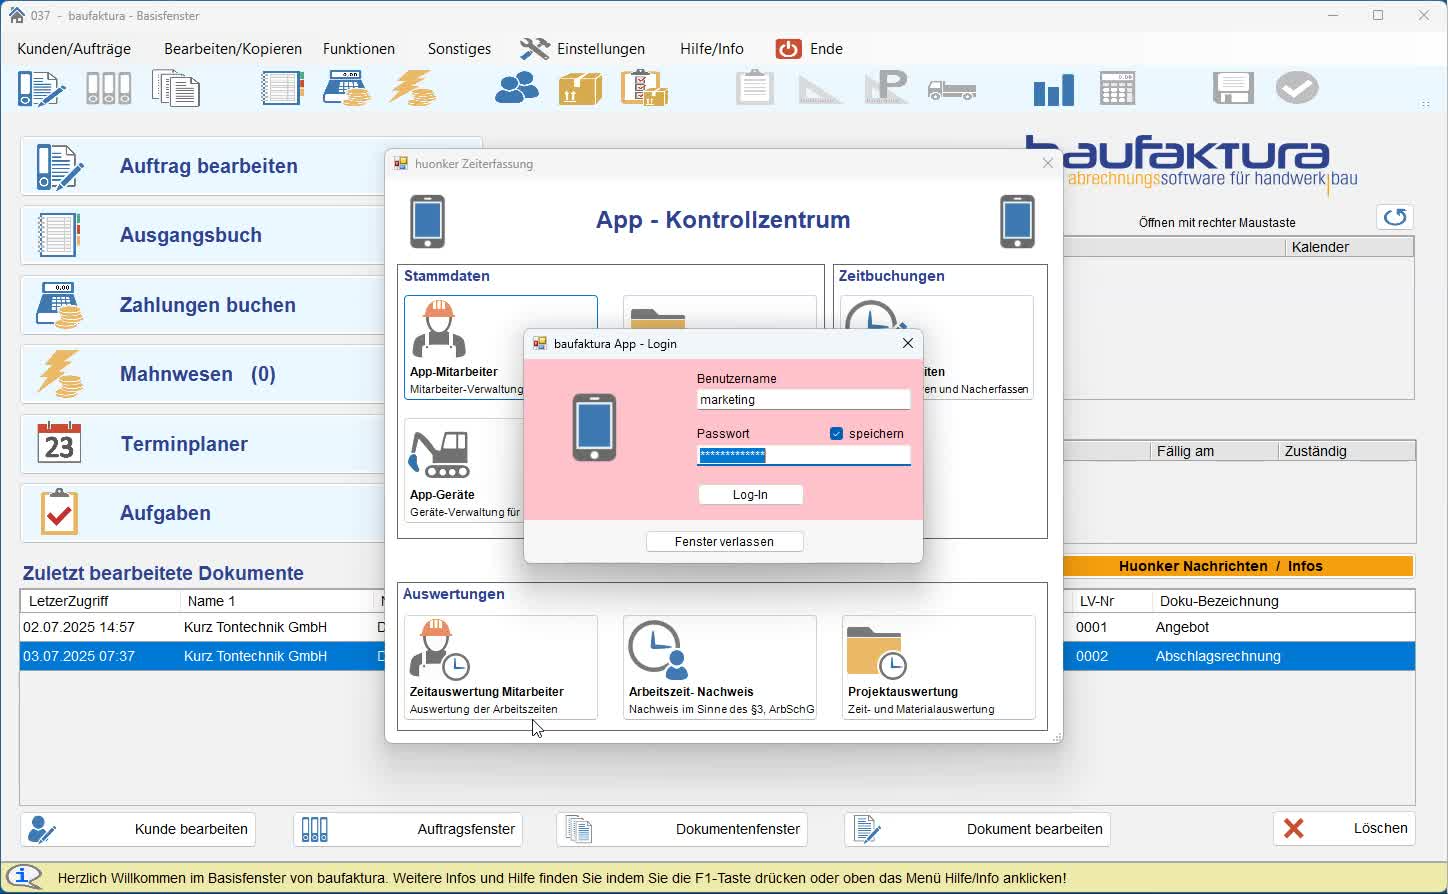This screenshot has height=894, width=1448.
Task: Click the Angebot cell in row 0001
Action: point(1182,627)
